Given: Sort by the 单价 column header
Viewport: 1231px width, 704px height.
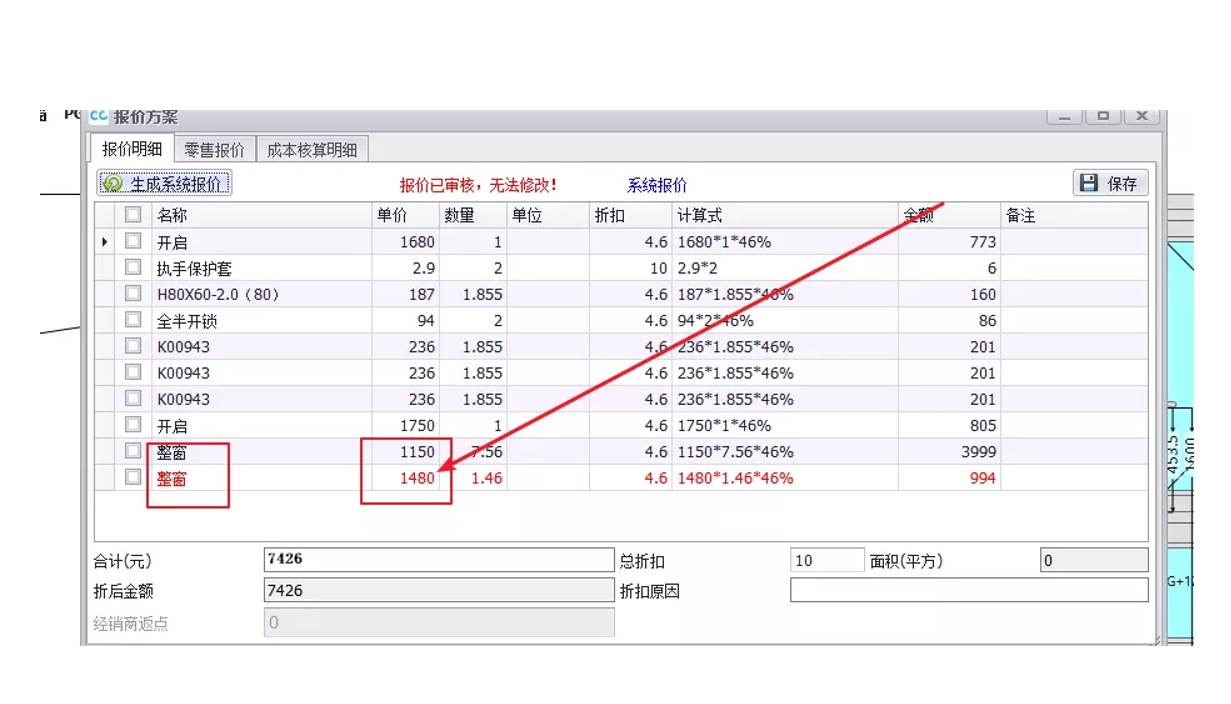Looking at the screenshot, I should 405,215.
